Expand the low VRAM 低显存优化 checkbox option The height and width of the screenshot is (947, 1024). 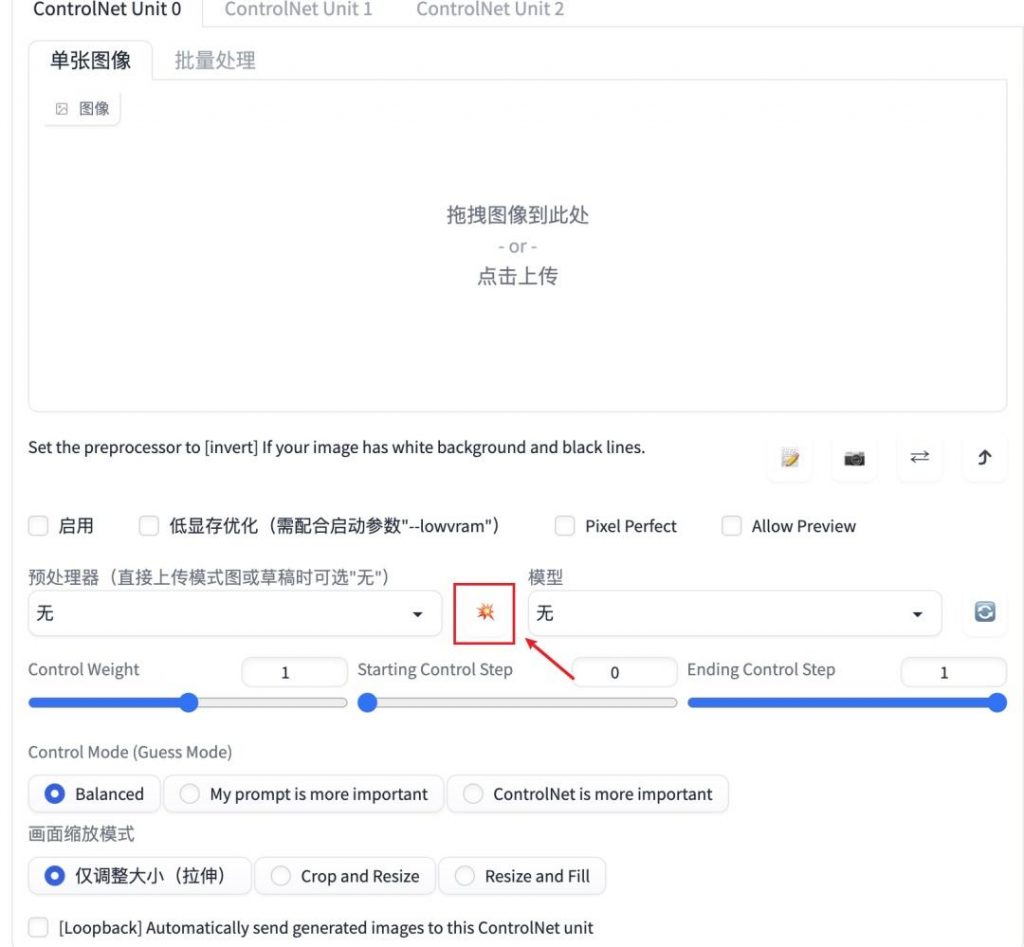tap(148, 526)
